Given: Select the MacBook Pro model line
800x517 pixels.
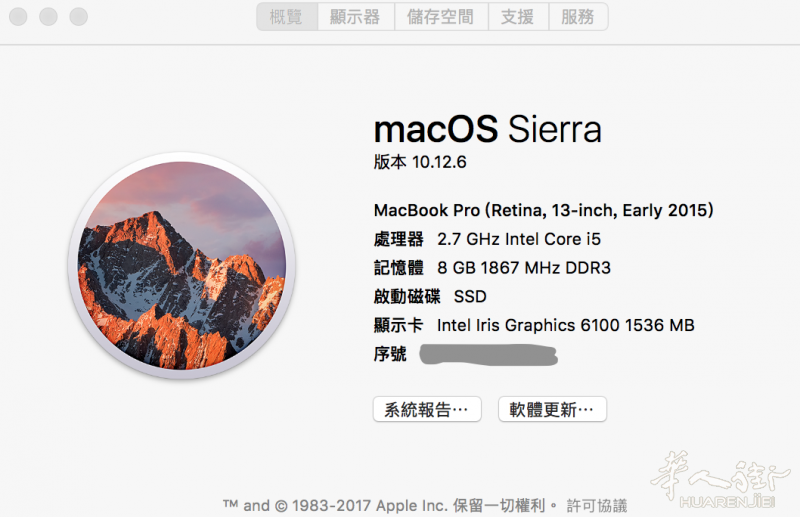Looking at the screenshot, I should [543, 210].
